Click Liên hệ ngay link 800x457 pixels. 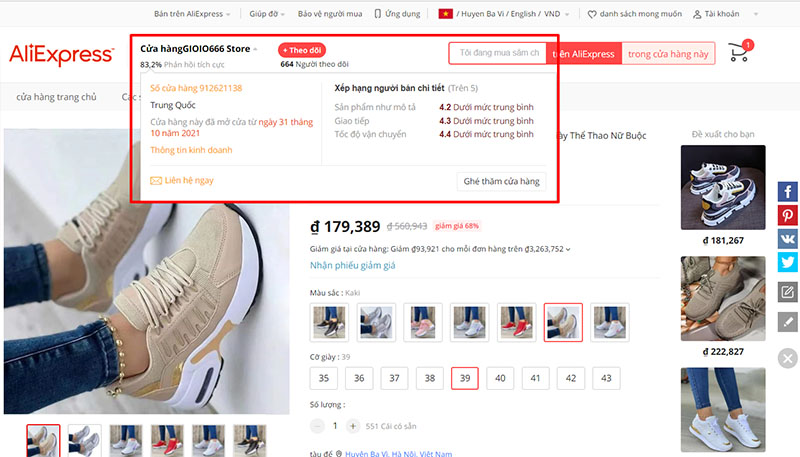189,181
